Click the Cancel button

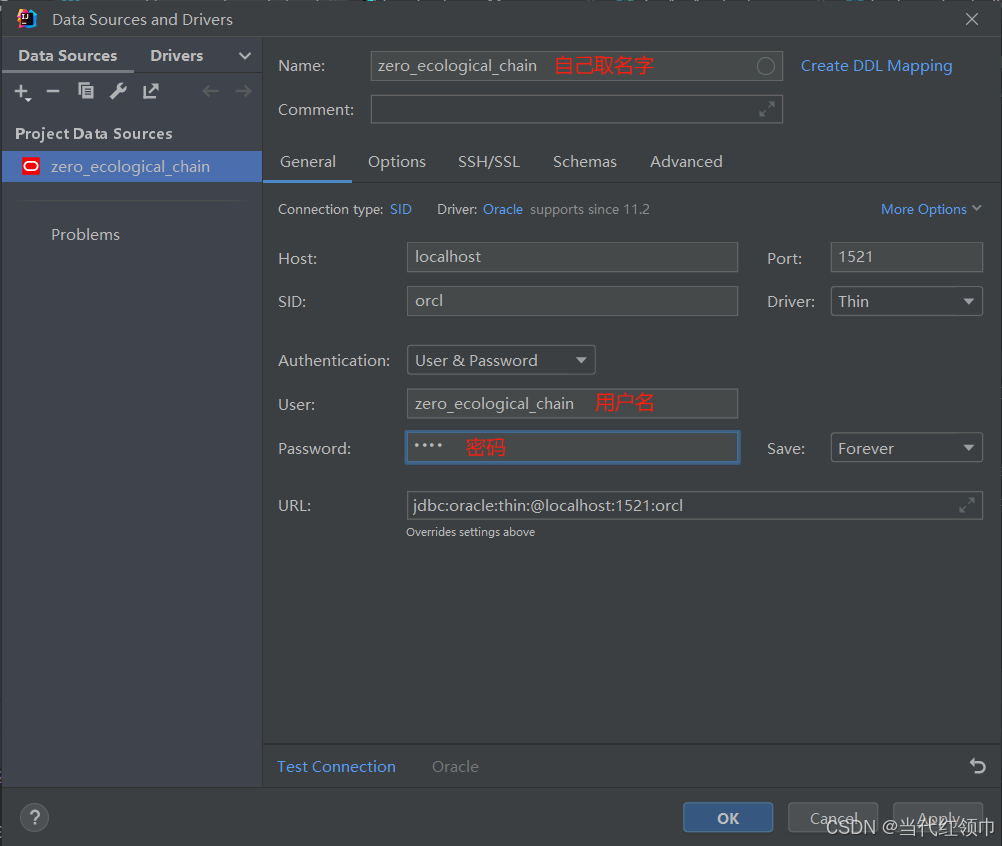point(833,817)
